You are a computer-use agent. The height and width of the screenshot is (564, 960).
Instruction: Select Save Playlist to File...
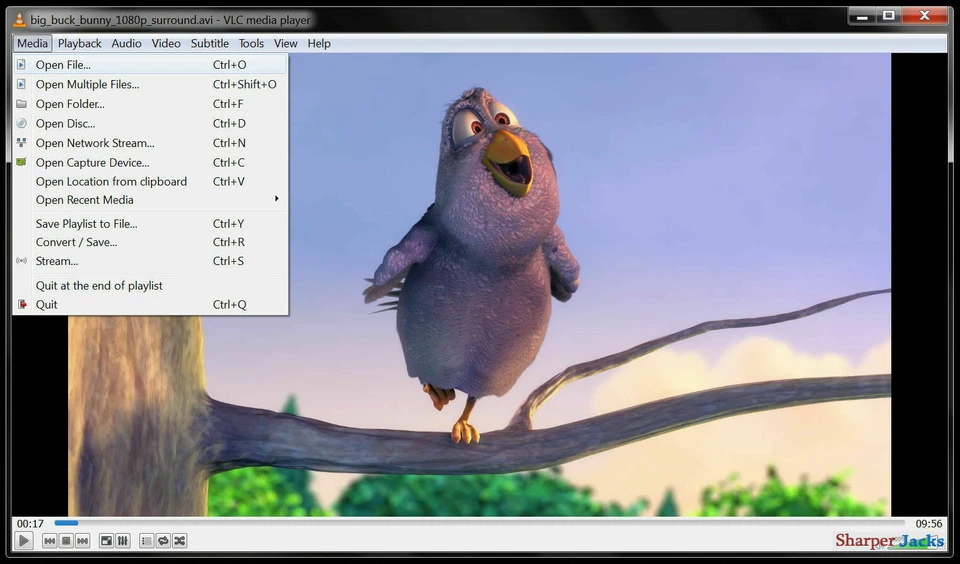click(150, 224)
